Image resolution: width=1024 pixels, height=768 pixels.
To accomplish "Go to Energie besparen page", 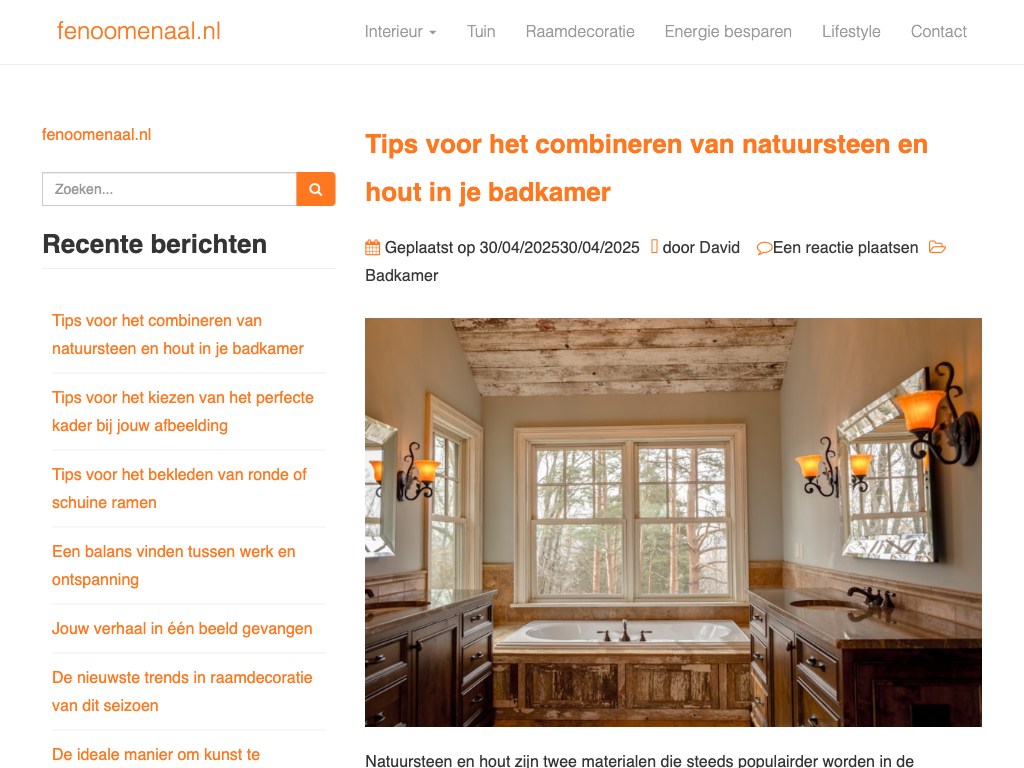I will coord(728,31).
